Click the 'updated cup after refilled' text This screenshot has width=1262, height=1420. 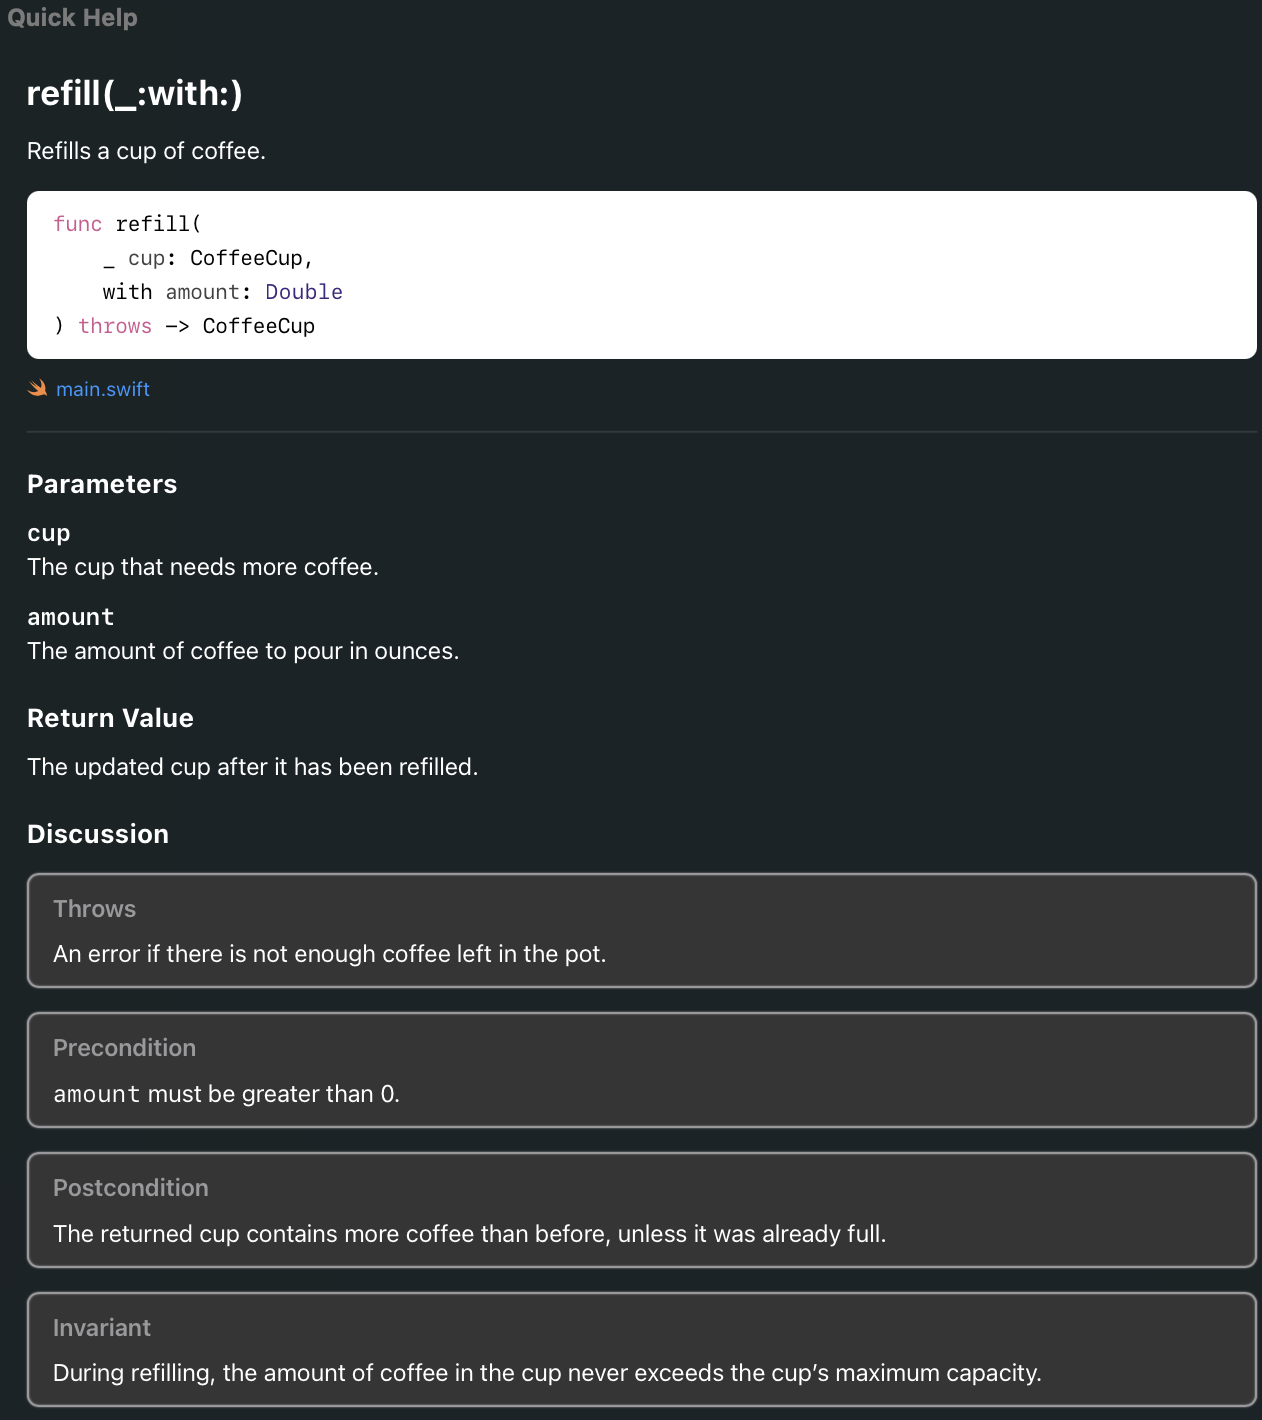tap(253, 767)
